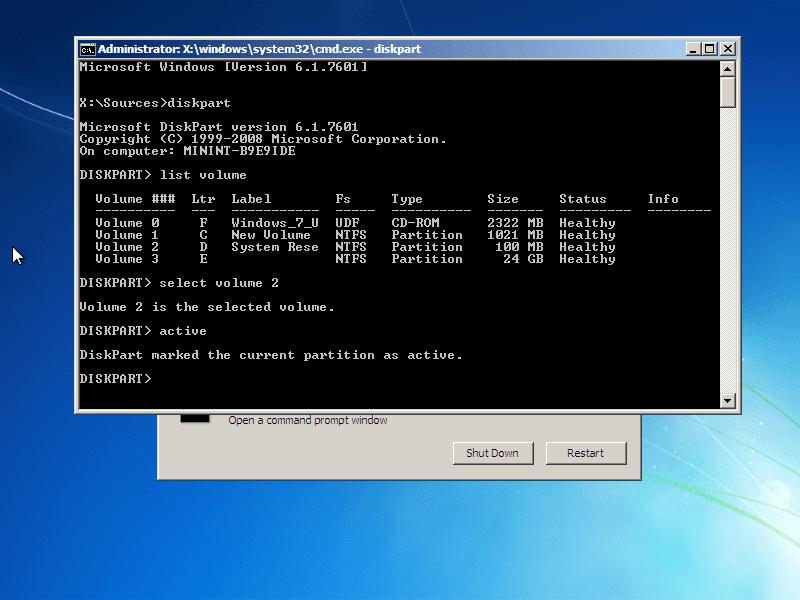Click the Restart button
Image resolution: width=800 pixels, height=600 pixels.
[586, 453]
